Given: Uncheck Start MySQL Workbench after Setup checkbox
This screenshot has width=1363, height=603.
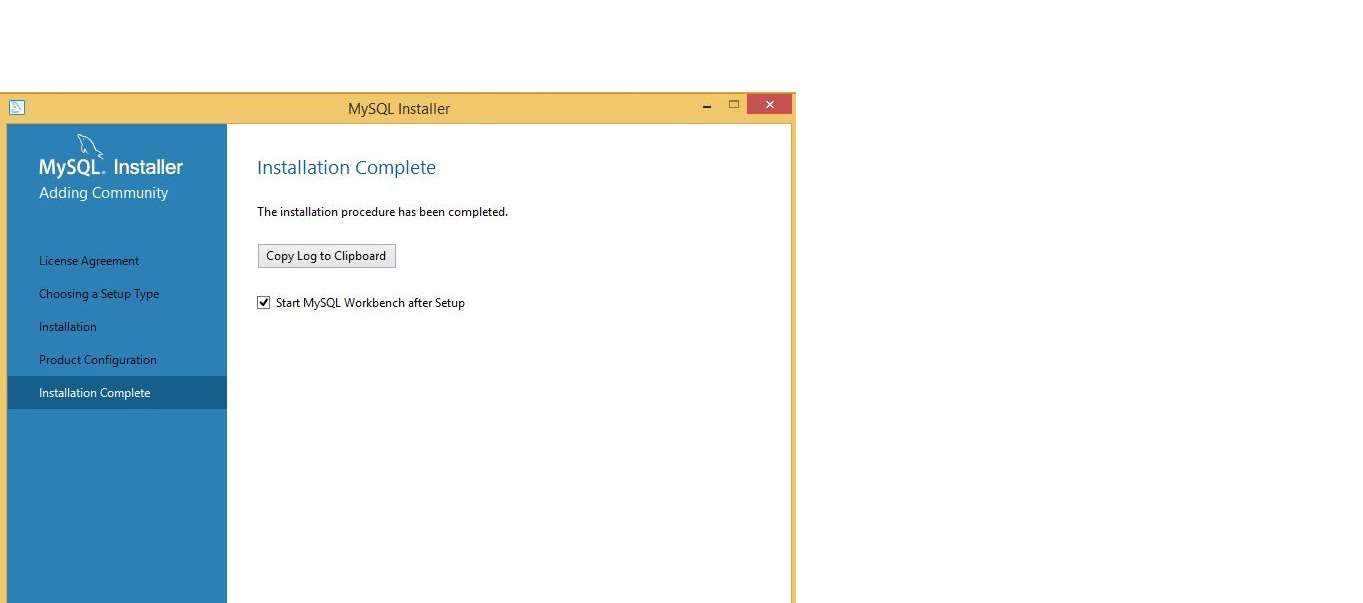Looking at the screenshot, I should pyautogui.click(x=264, y=303).
